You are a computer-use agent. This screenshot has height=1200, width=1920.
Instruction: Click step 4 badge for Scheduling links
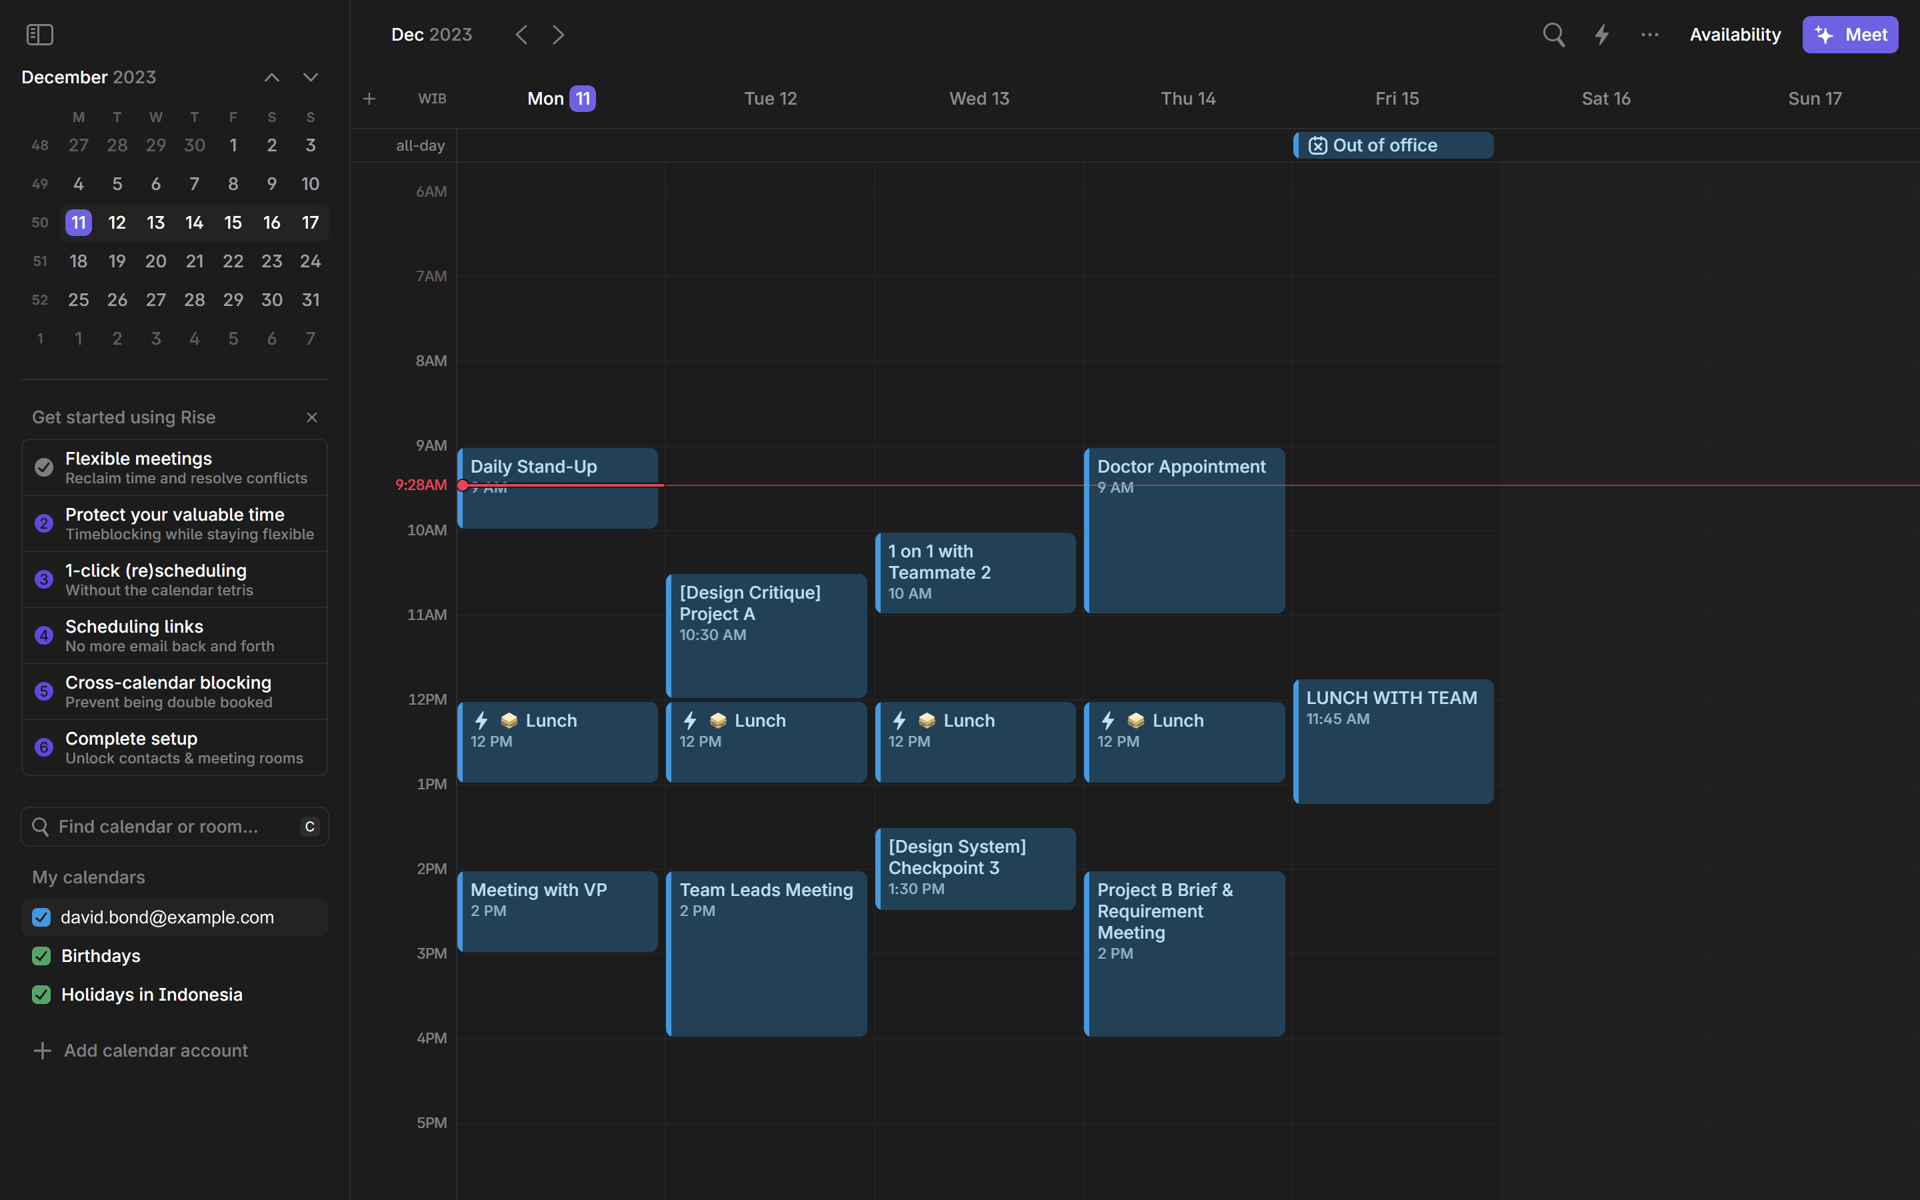[x=44, y=635]
